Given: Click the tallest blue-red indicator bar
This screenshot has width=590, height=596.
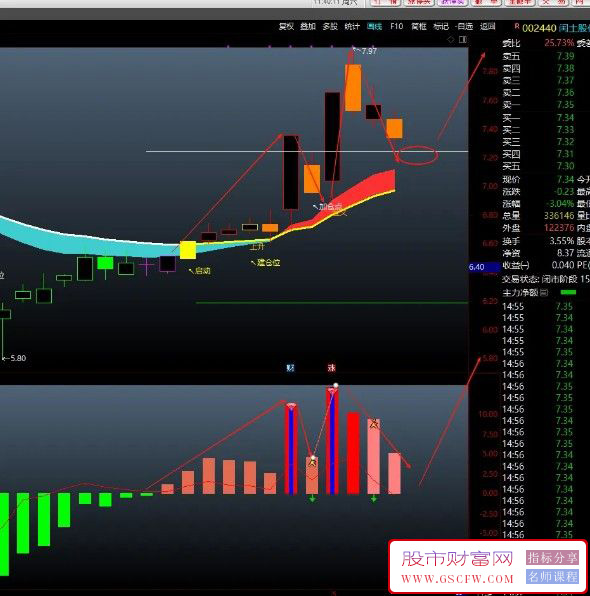Looking at the screenshot, I should point(332,441).
